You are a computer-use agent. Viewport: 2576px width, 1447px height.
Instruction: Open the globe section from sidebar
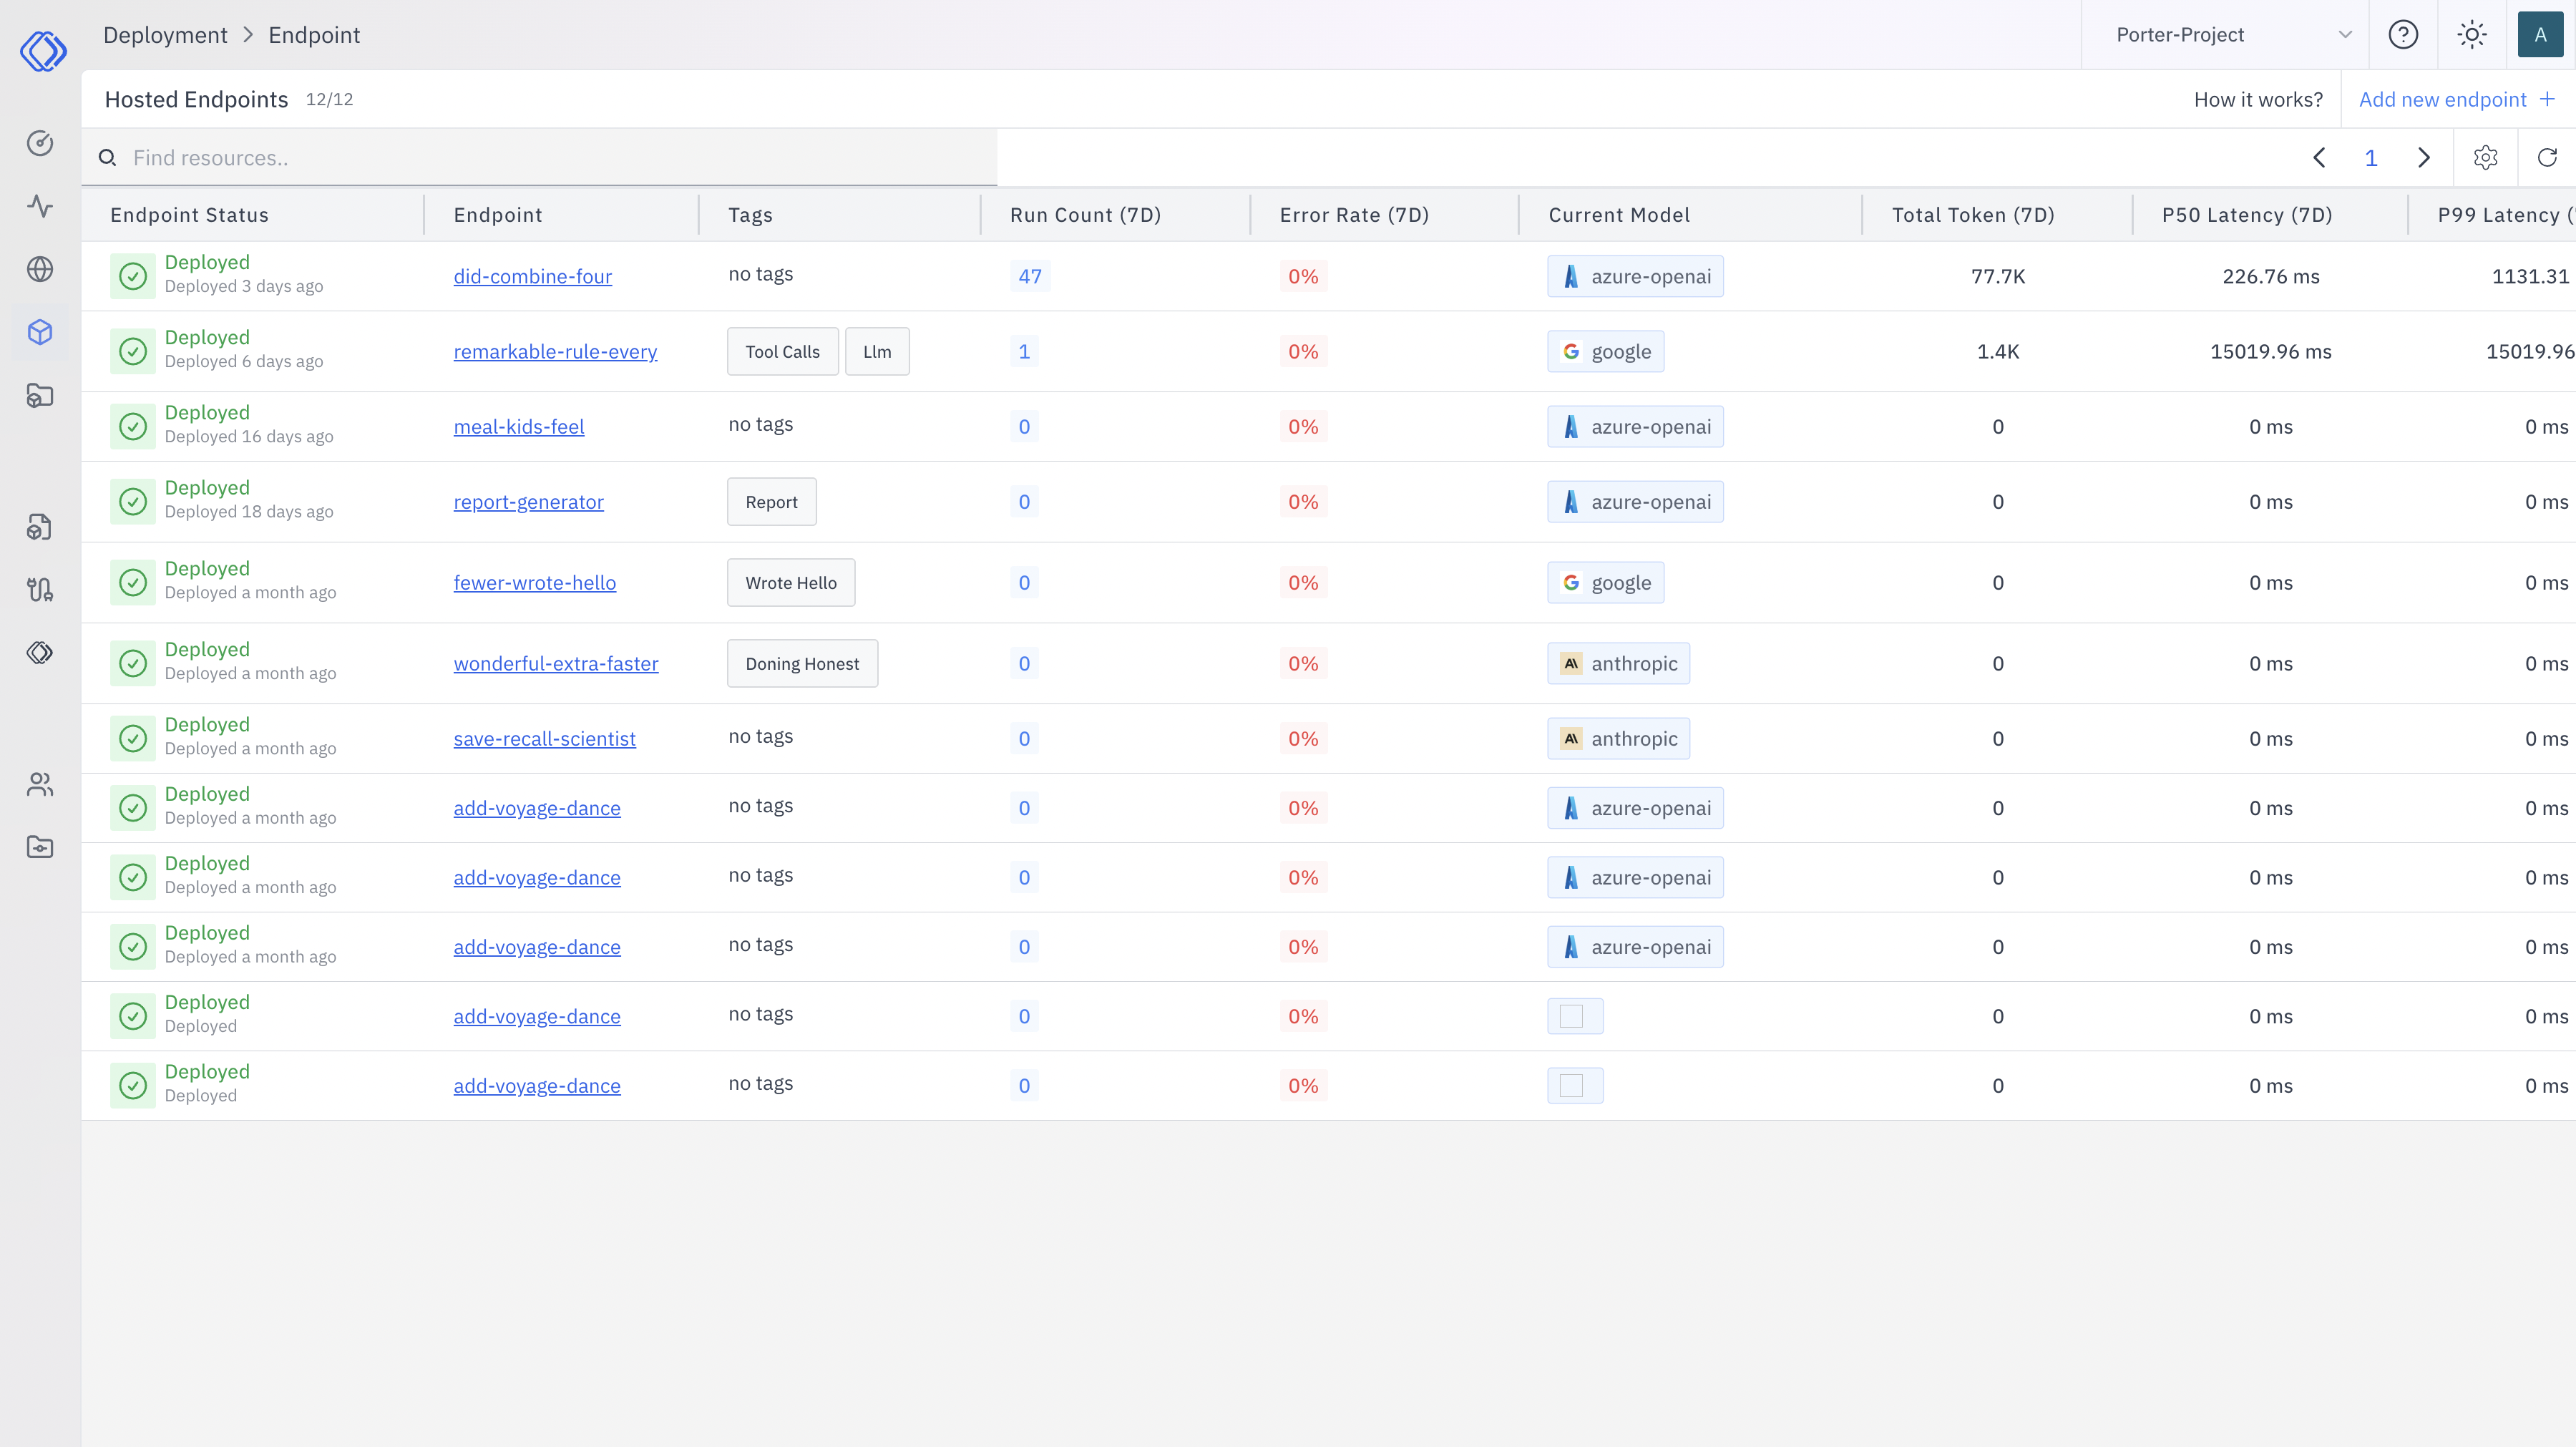click(40, 269)
